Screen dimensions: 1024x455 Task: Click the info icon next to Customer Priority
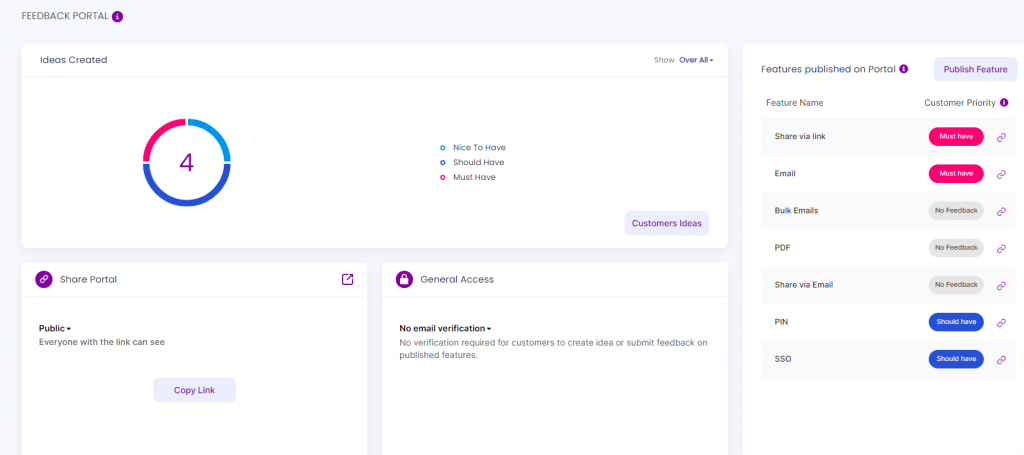[1004, 102]
